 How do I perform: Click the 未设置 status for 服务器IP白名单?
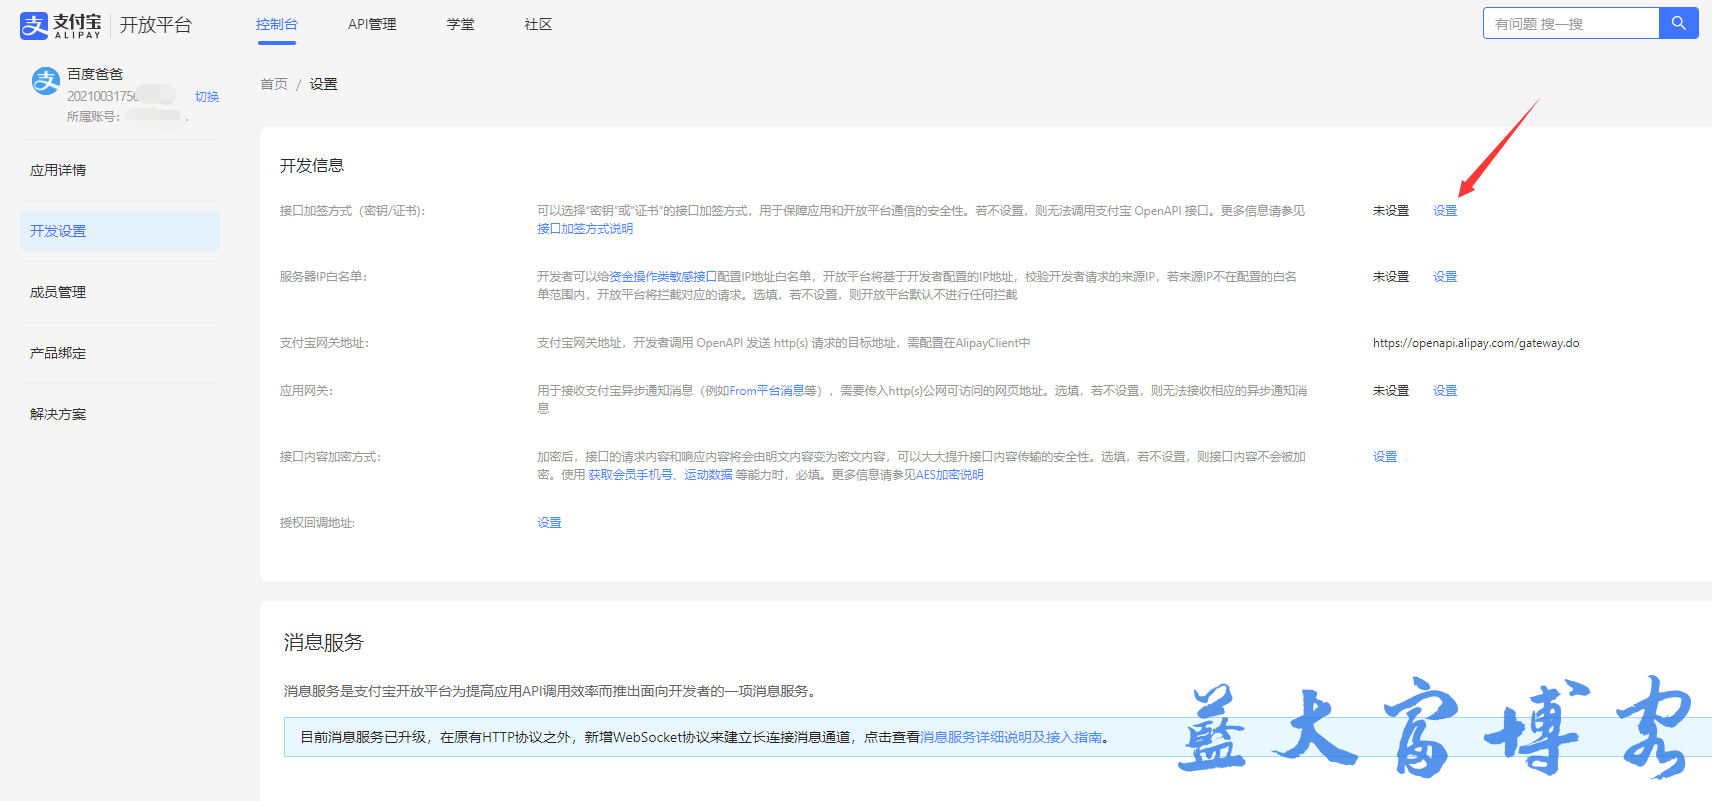1391,277
